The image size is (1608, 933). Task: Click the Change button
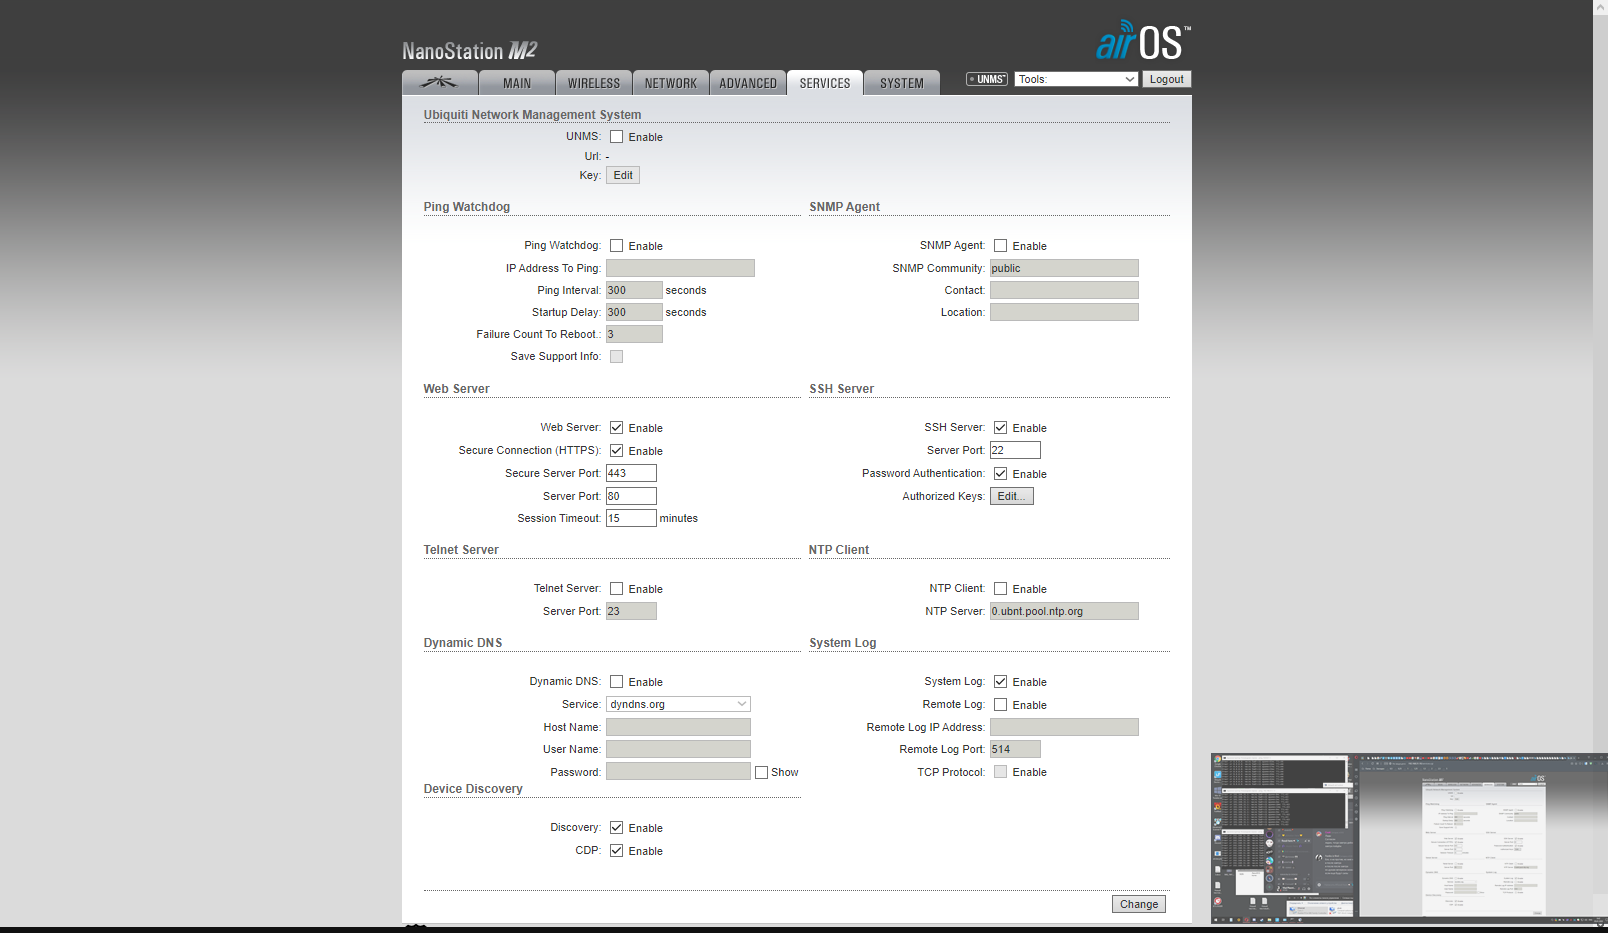[x=1138, y=904]
